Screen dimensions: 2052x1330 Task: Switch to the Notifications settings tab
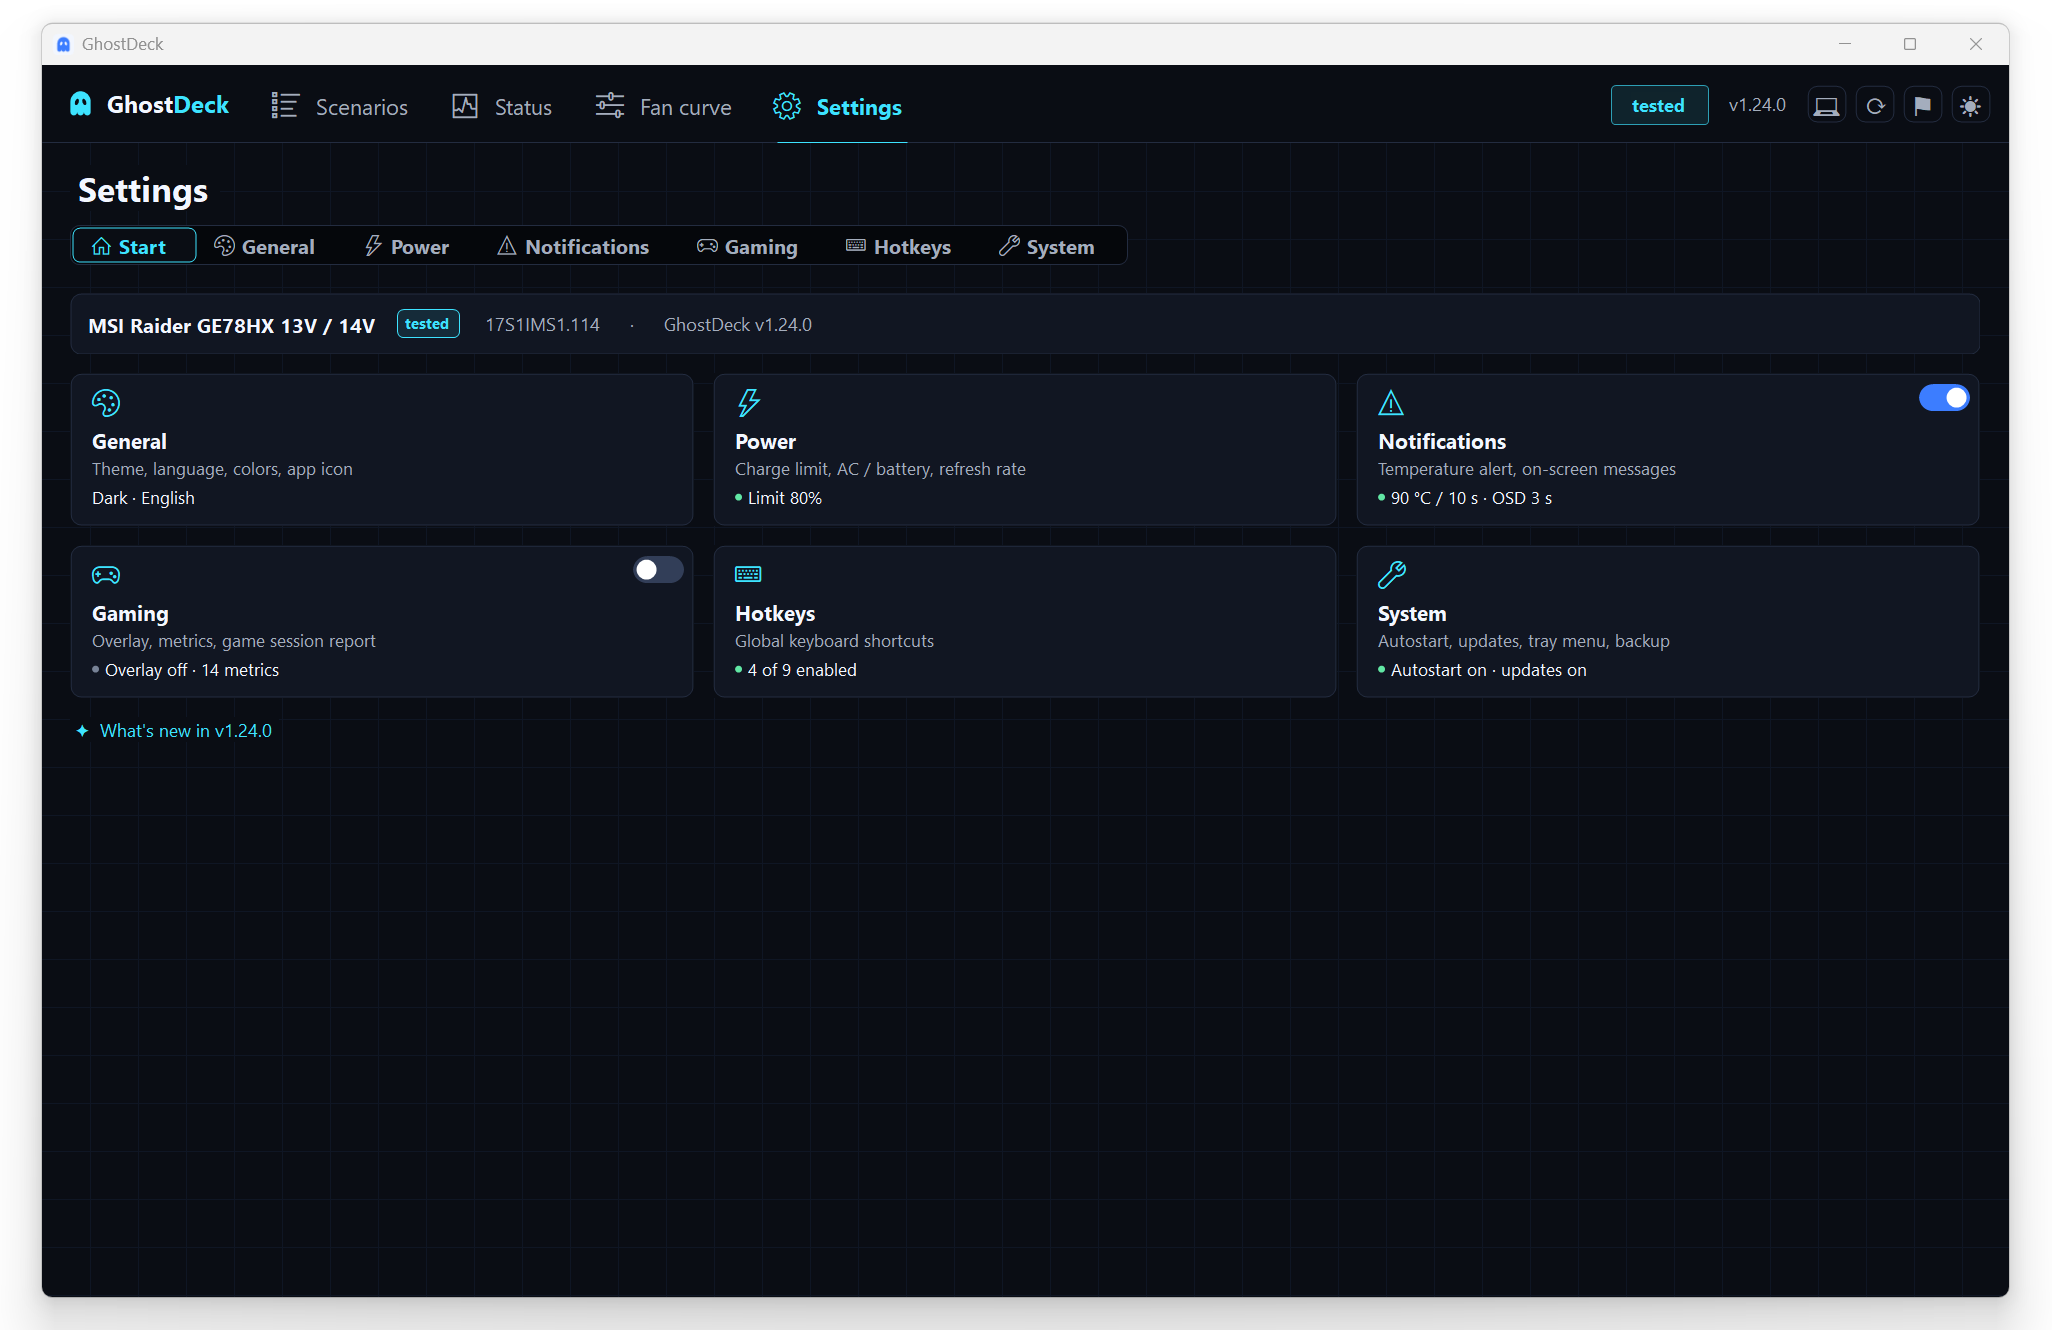pos(573,247)
